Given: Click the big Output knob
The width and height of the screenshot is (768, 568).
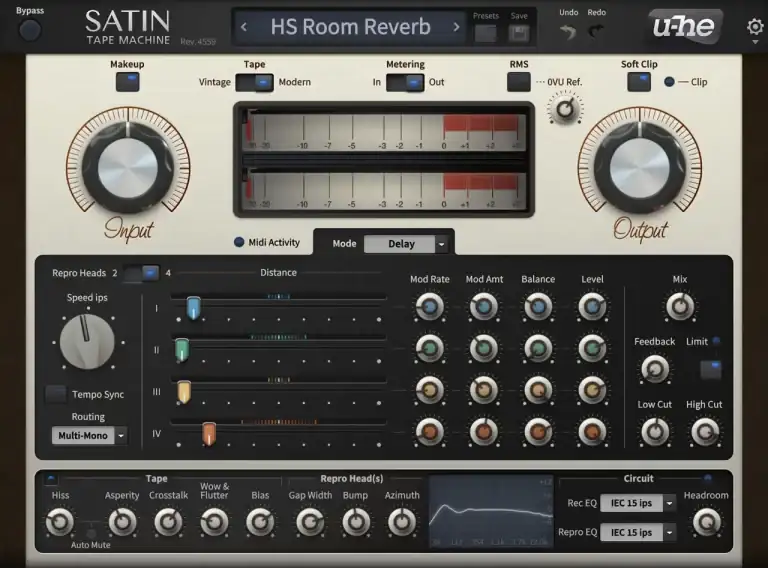Looking at the screenshot, I should (639, 168).
